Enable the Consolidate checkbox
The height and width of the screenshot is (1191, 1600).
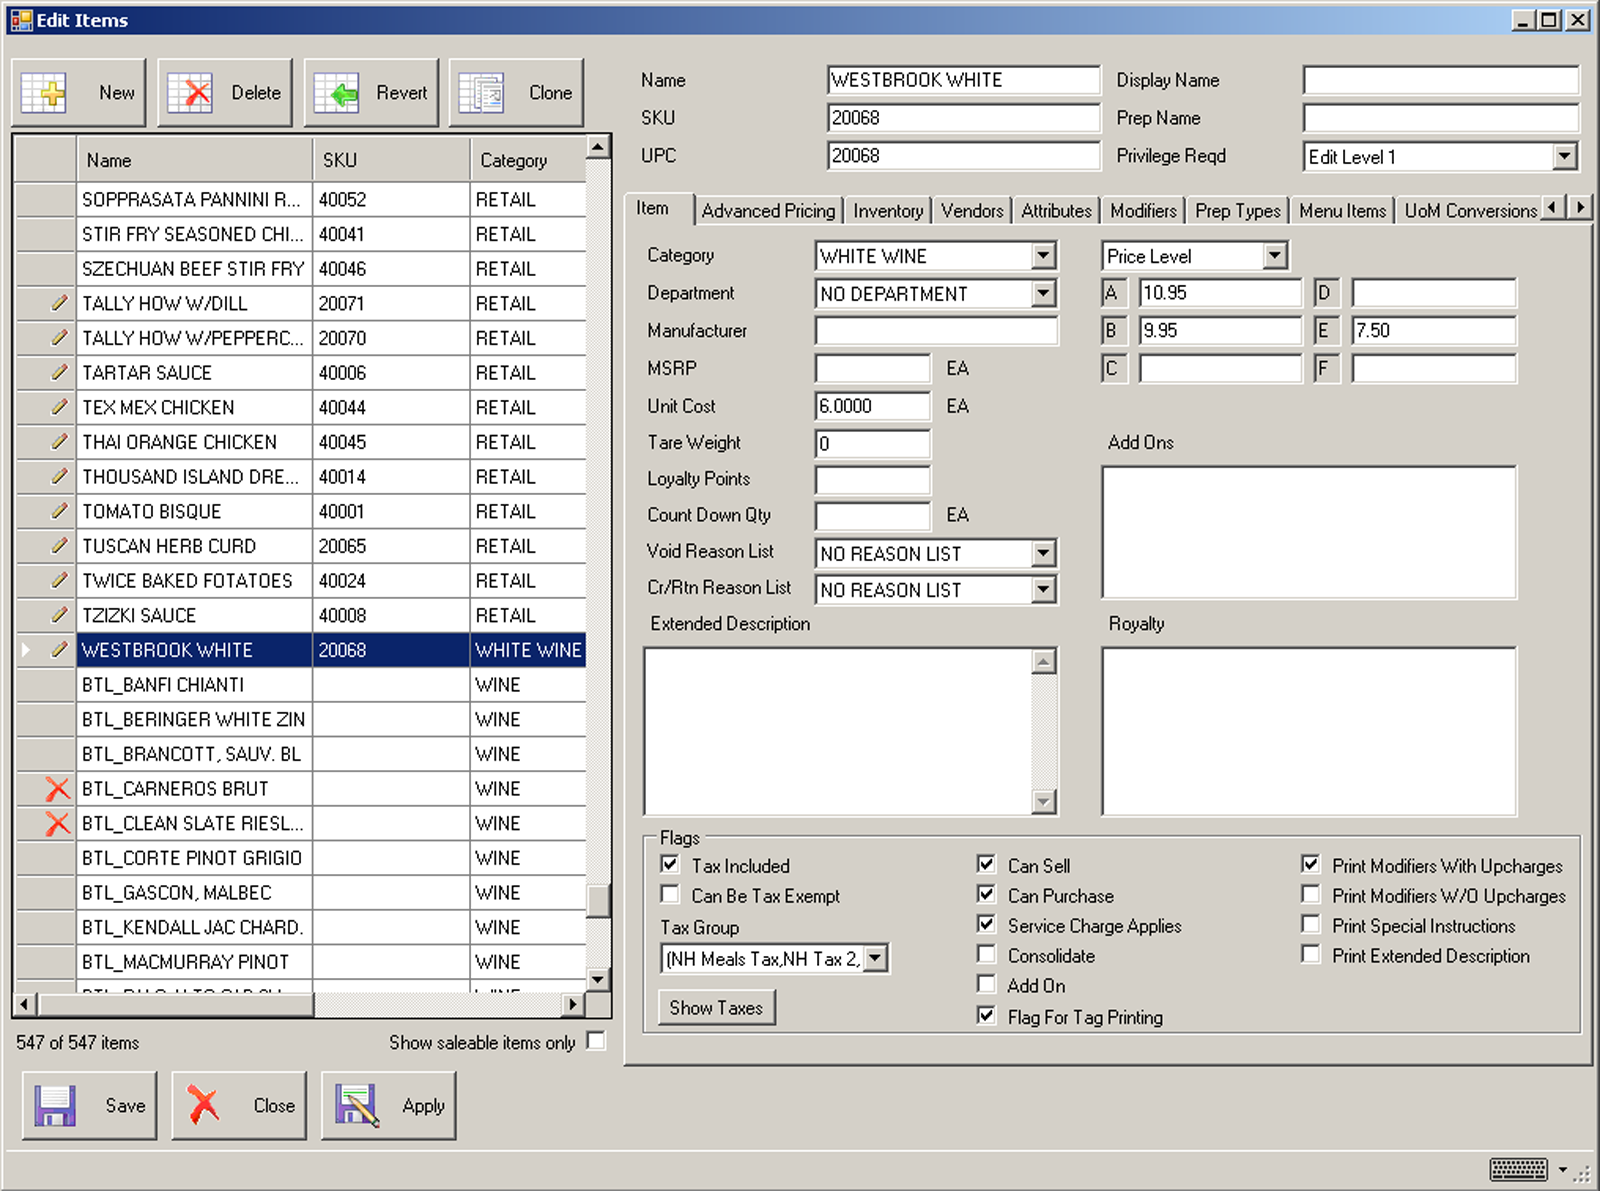click(987, 955)
